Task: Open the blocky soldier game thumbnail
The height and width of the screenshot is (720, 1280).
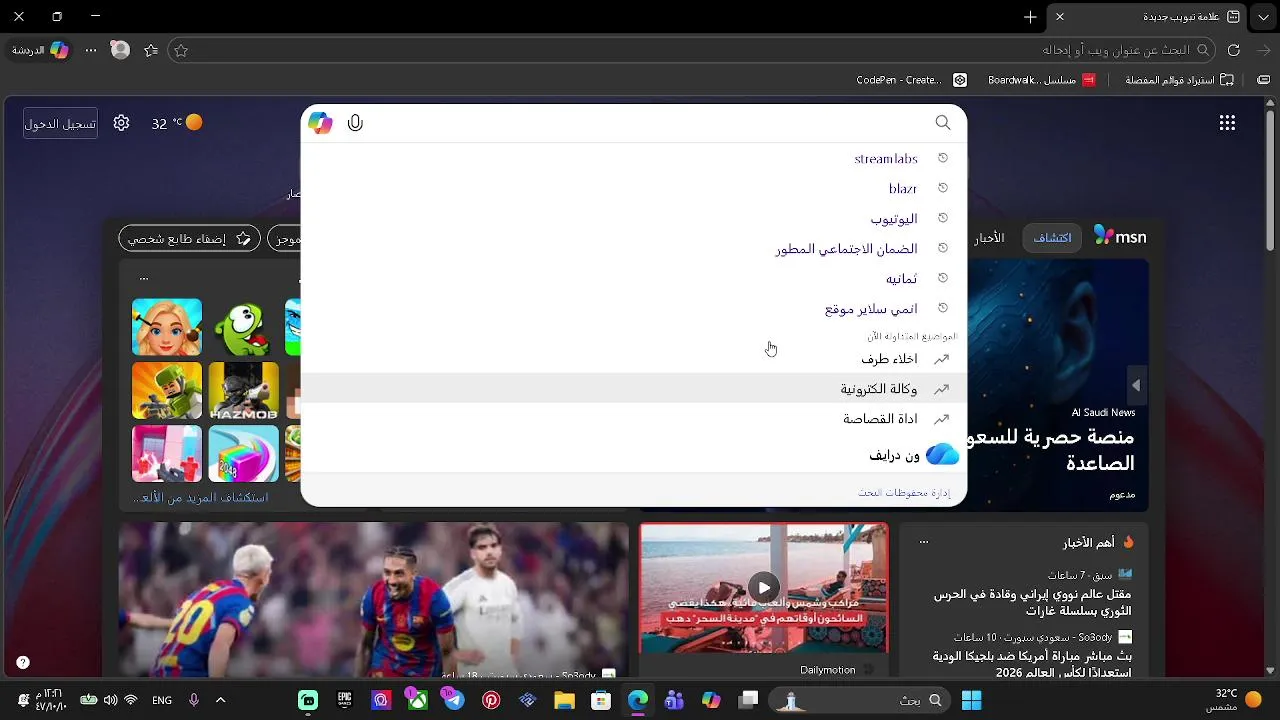Action: tap(167, 390)
